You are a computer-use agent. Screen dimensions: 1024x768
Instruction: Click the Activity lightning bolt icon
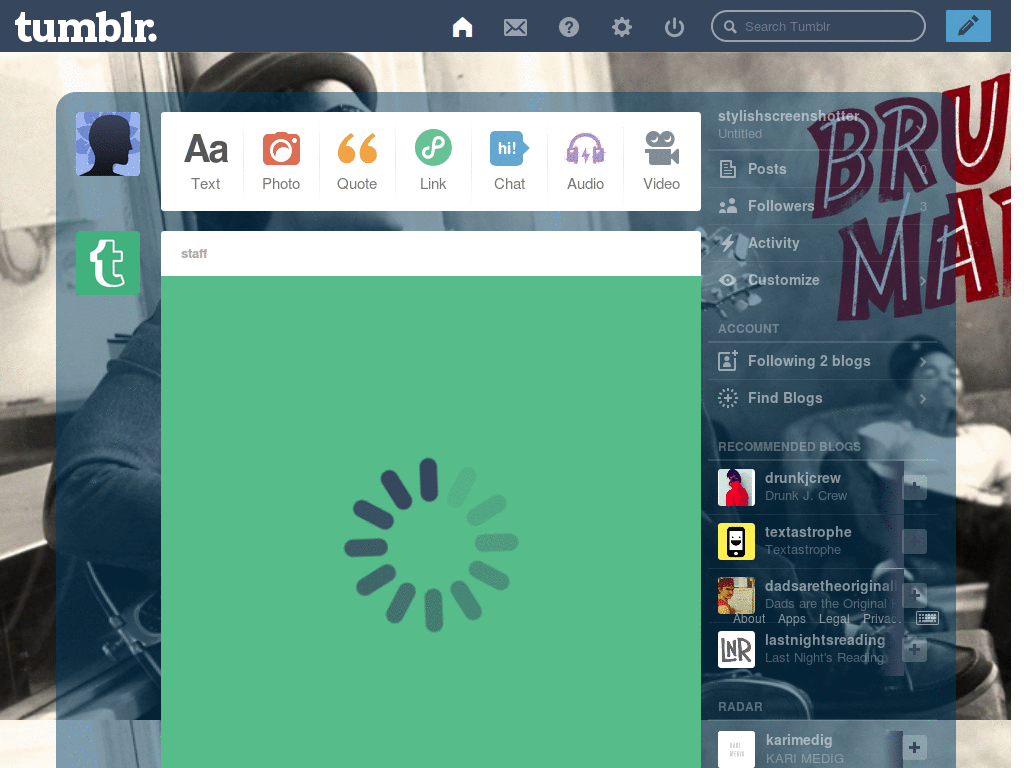click(x=728, y=243)
